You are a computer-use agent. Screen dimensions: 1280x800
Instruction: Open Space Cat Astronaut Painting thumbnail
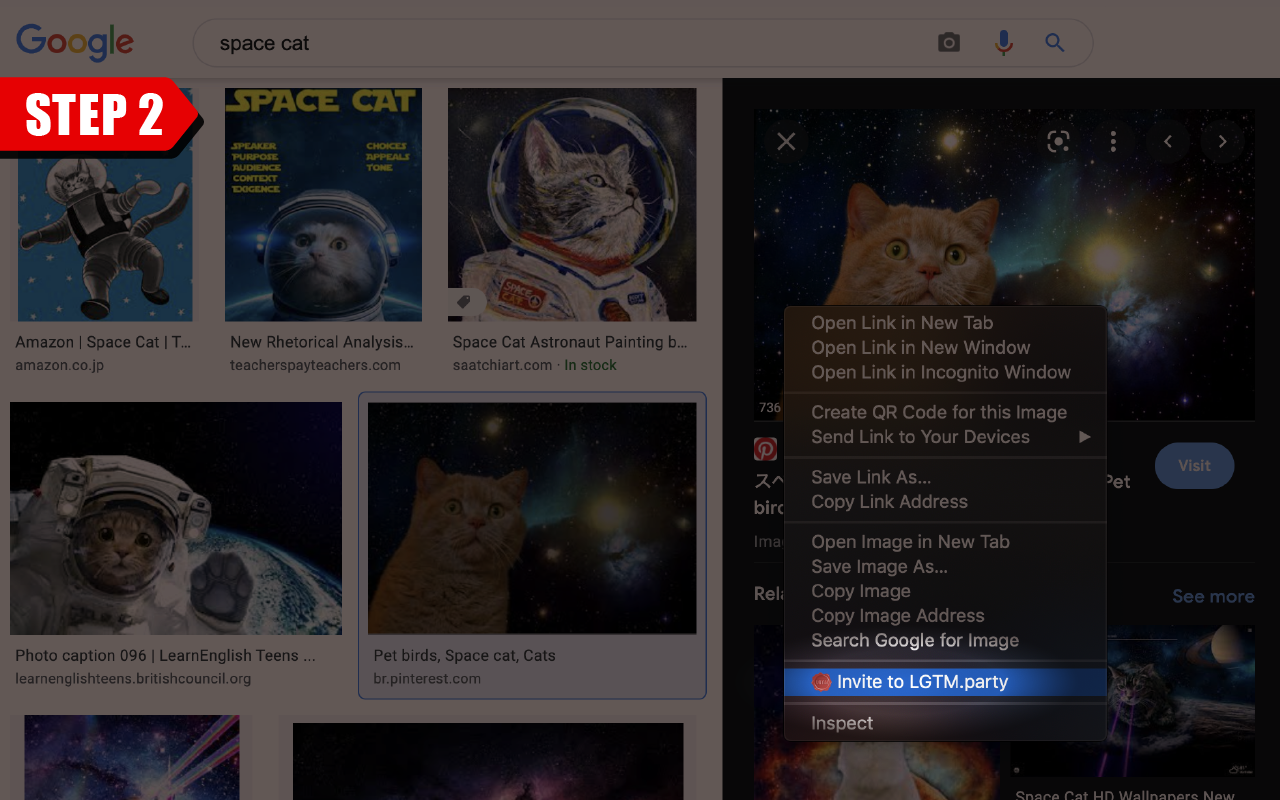tap(572, 205)
